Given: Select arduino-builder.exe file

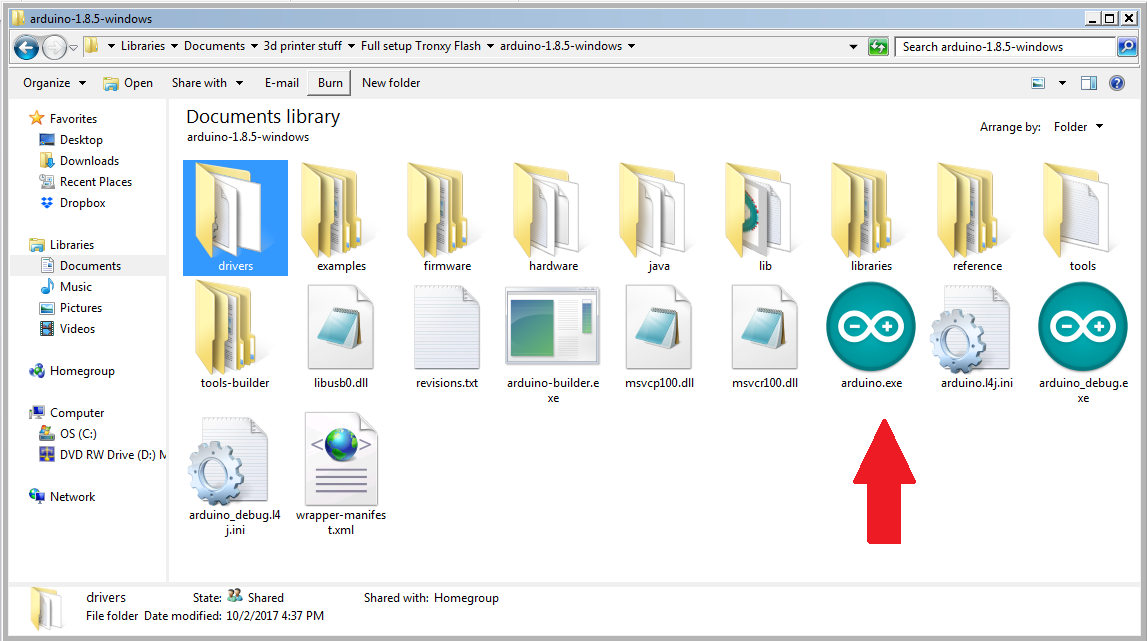Looking at the screenshot, I should click(553, 344).
